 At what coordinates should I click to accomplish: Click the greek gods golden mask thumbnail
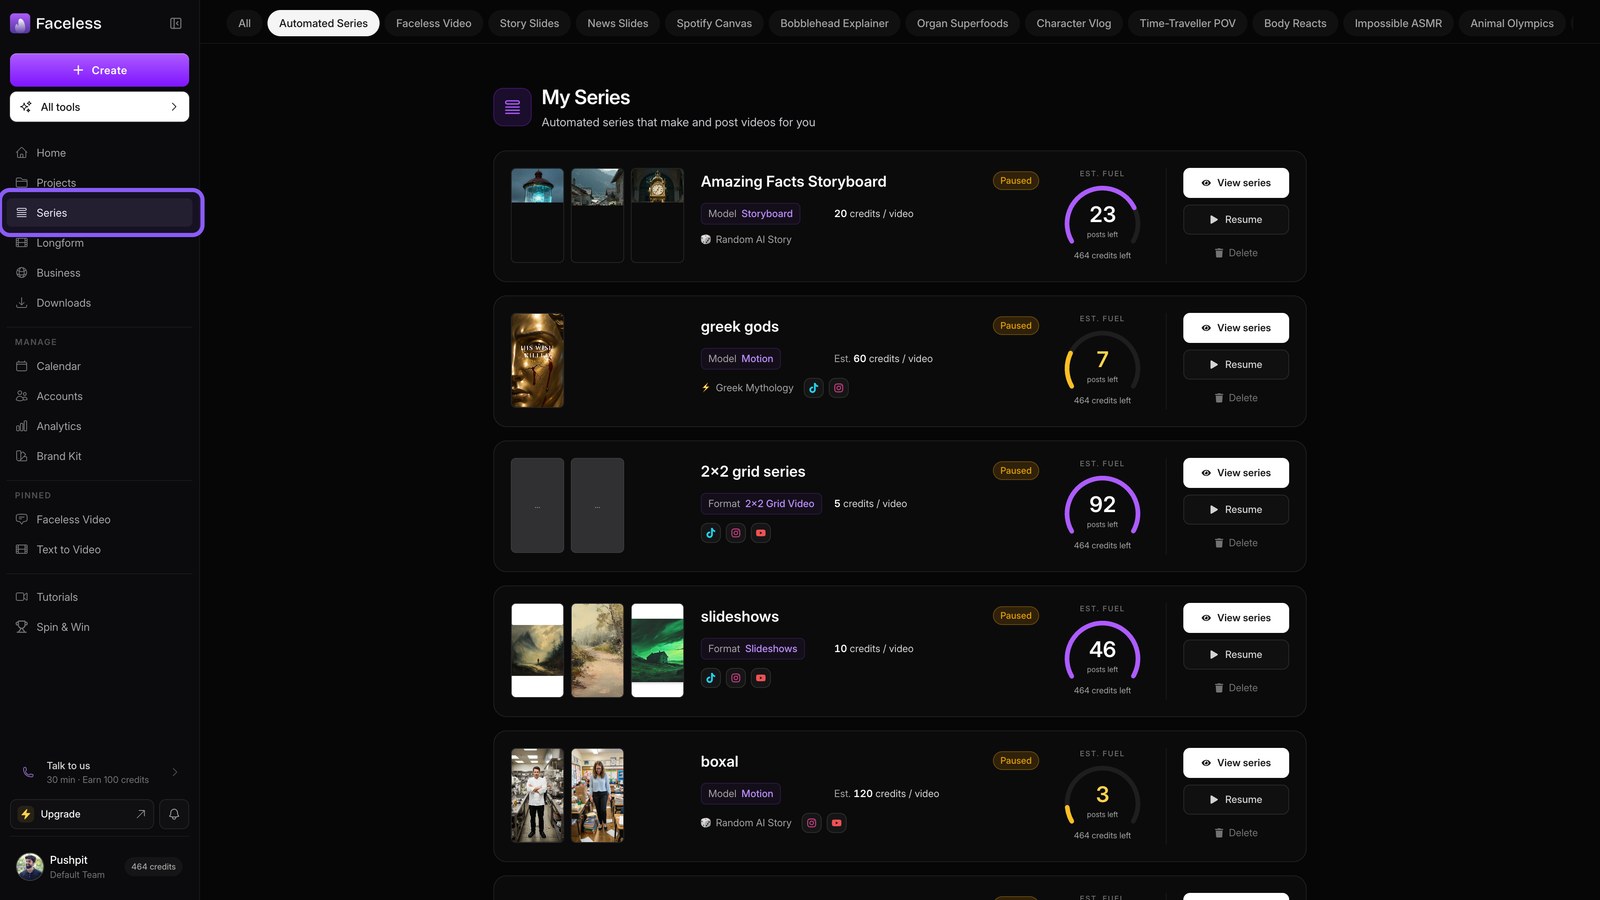click(537, 361)
